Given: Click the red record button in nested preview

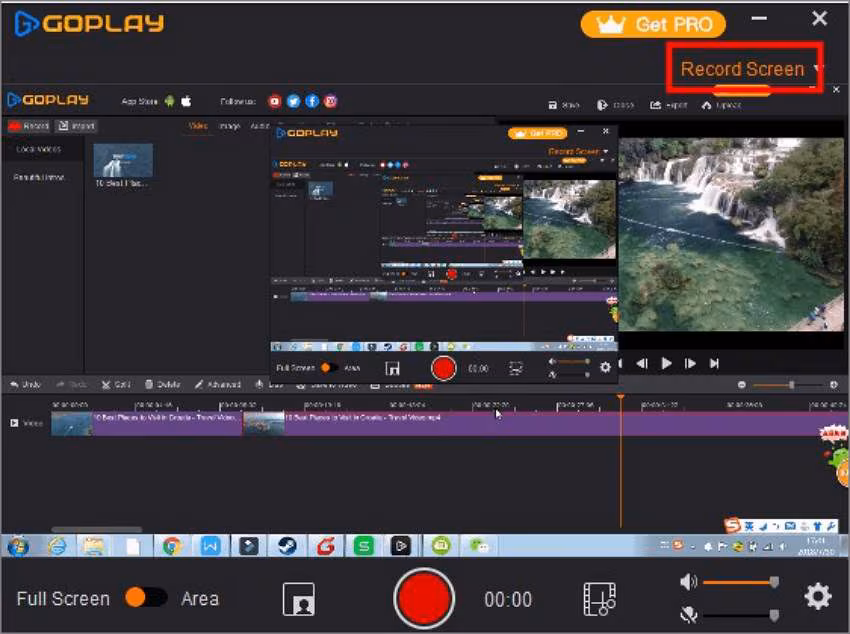Looking at the screenshot, I should [x=443, y=368].
